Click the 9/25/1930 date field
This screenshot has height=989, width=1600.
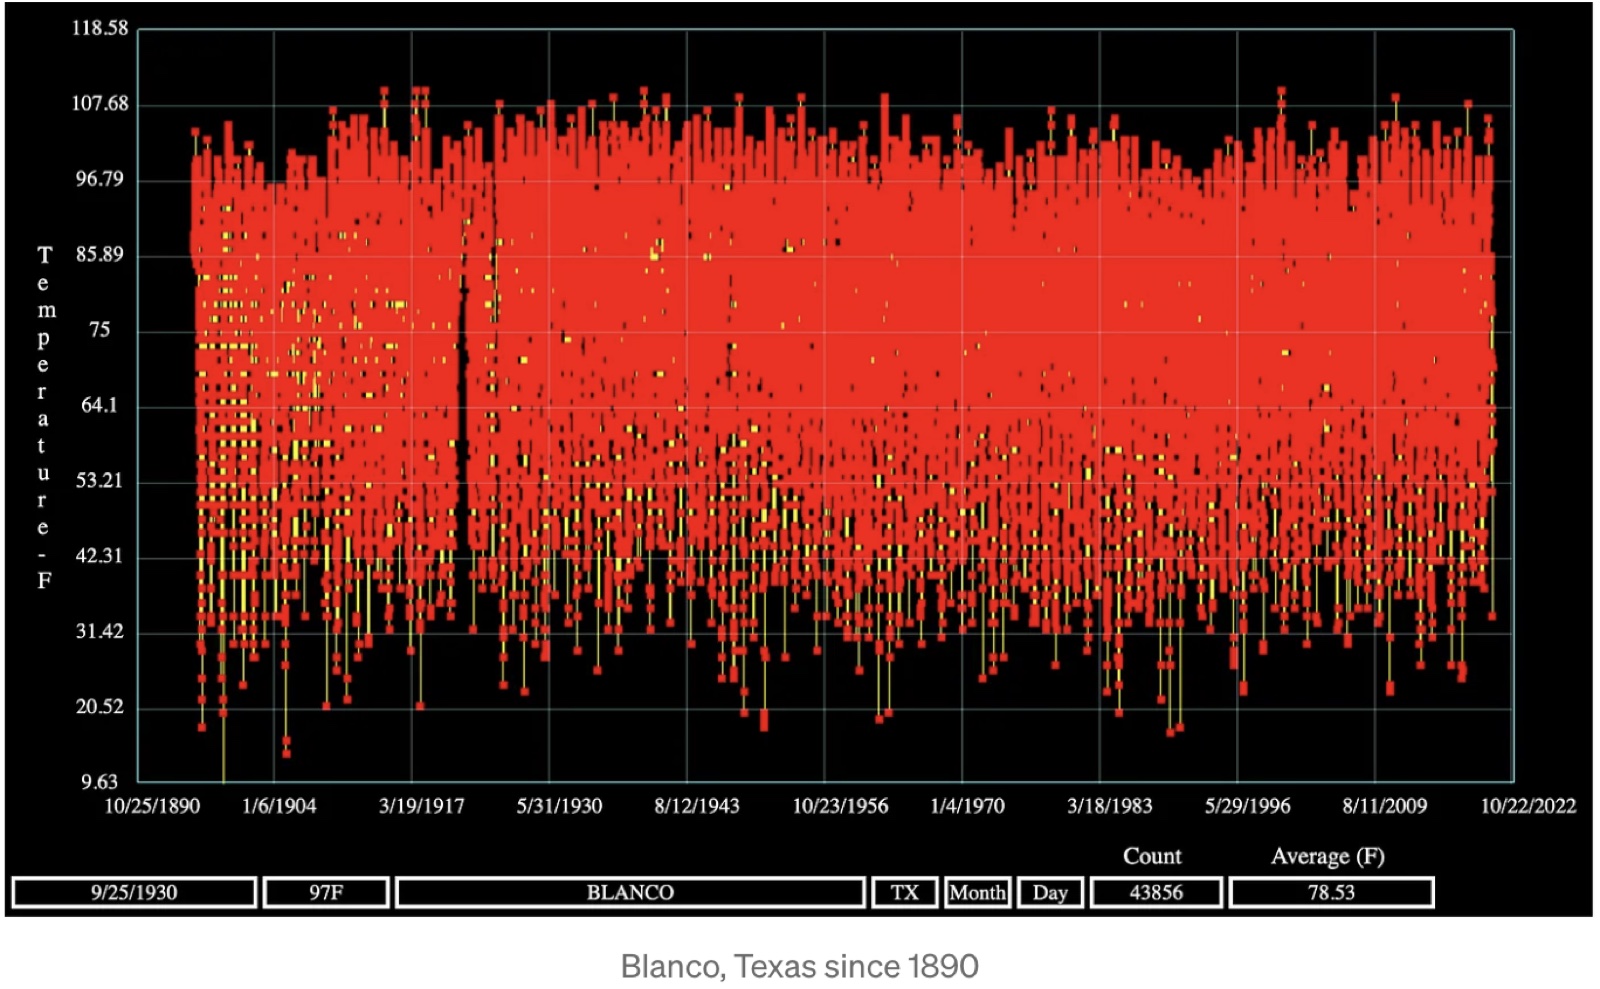[x=134, y=892]
